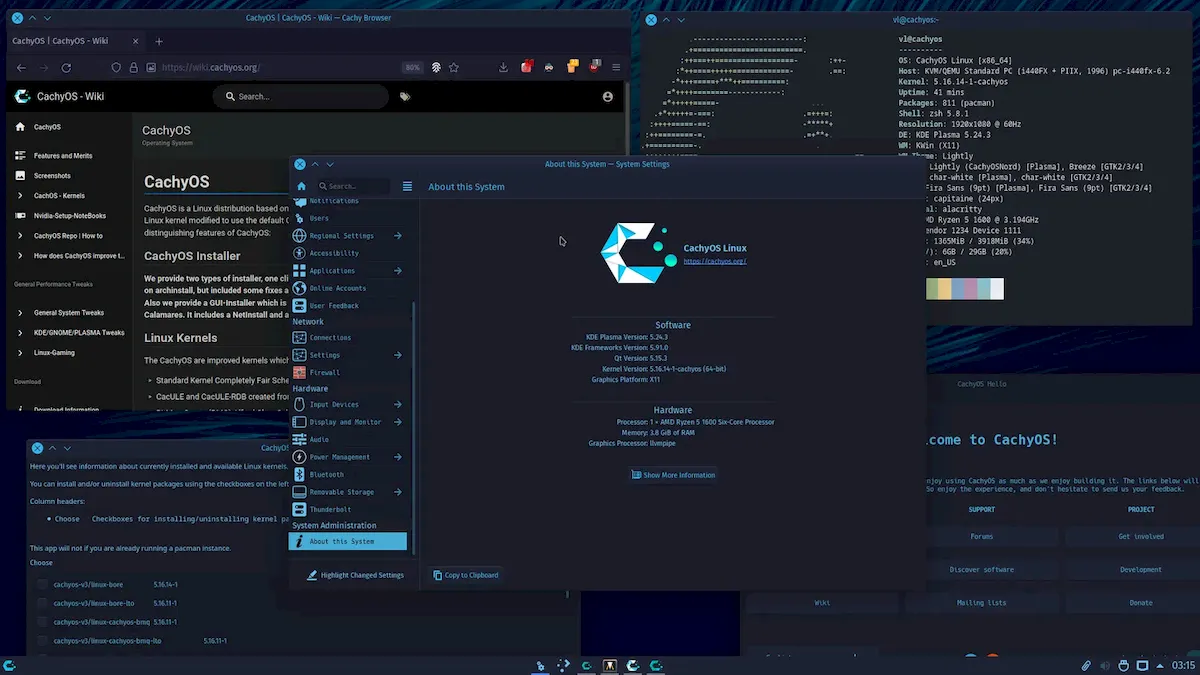Screen dimensions: 1200x675
Task: Tick checkbox for cachyos-v3/linux-cachyos-bmq-lto
Action: tap(42, 640)
